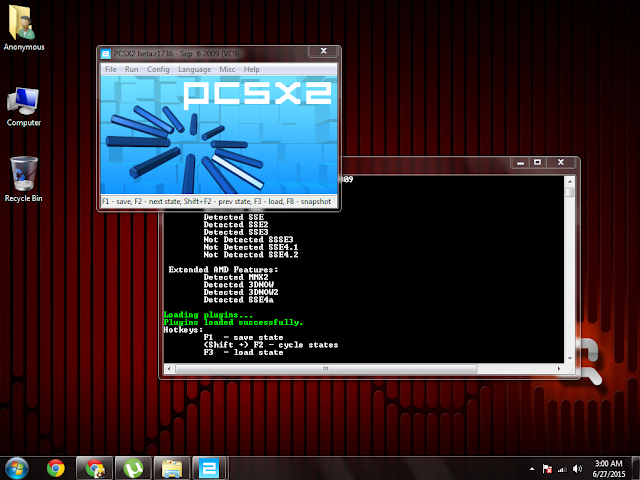Show hidden system tray icons
Screen dimensions: 640x480
point(532,469)
